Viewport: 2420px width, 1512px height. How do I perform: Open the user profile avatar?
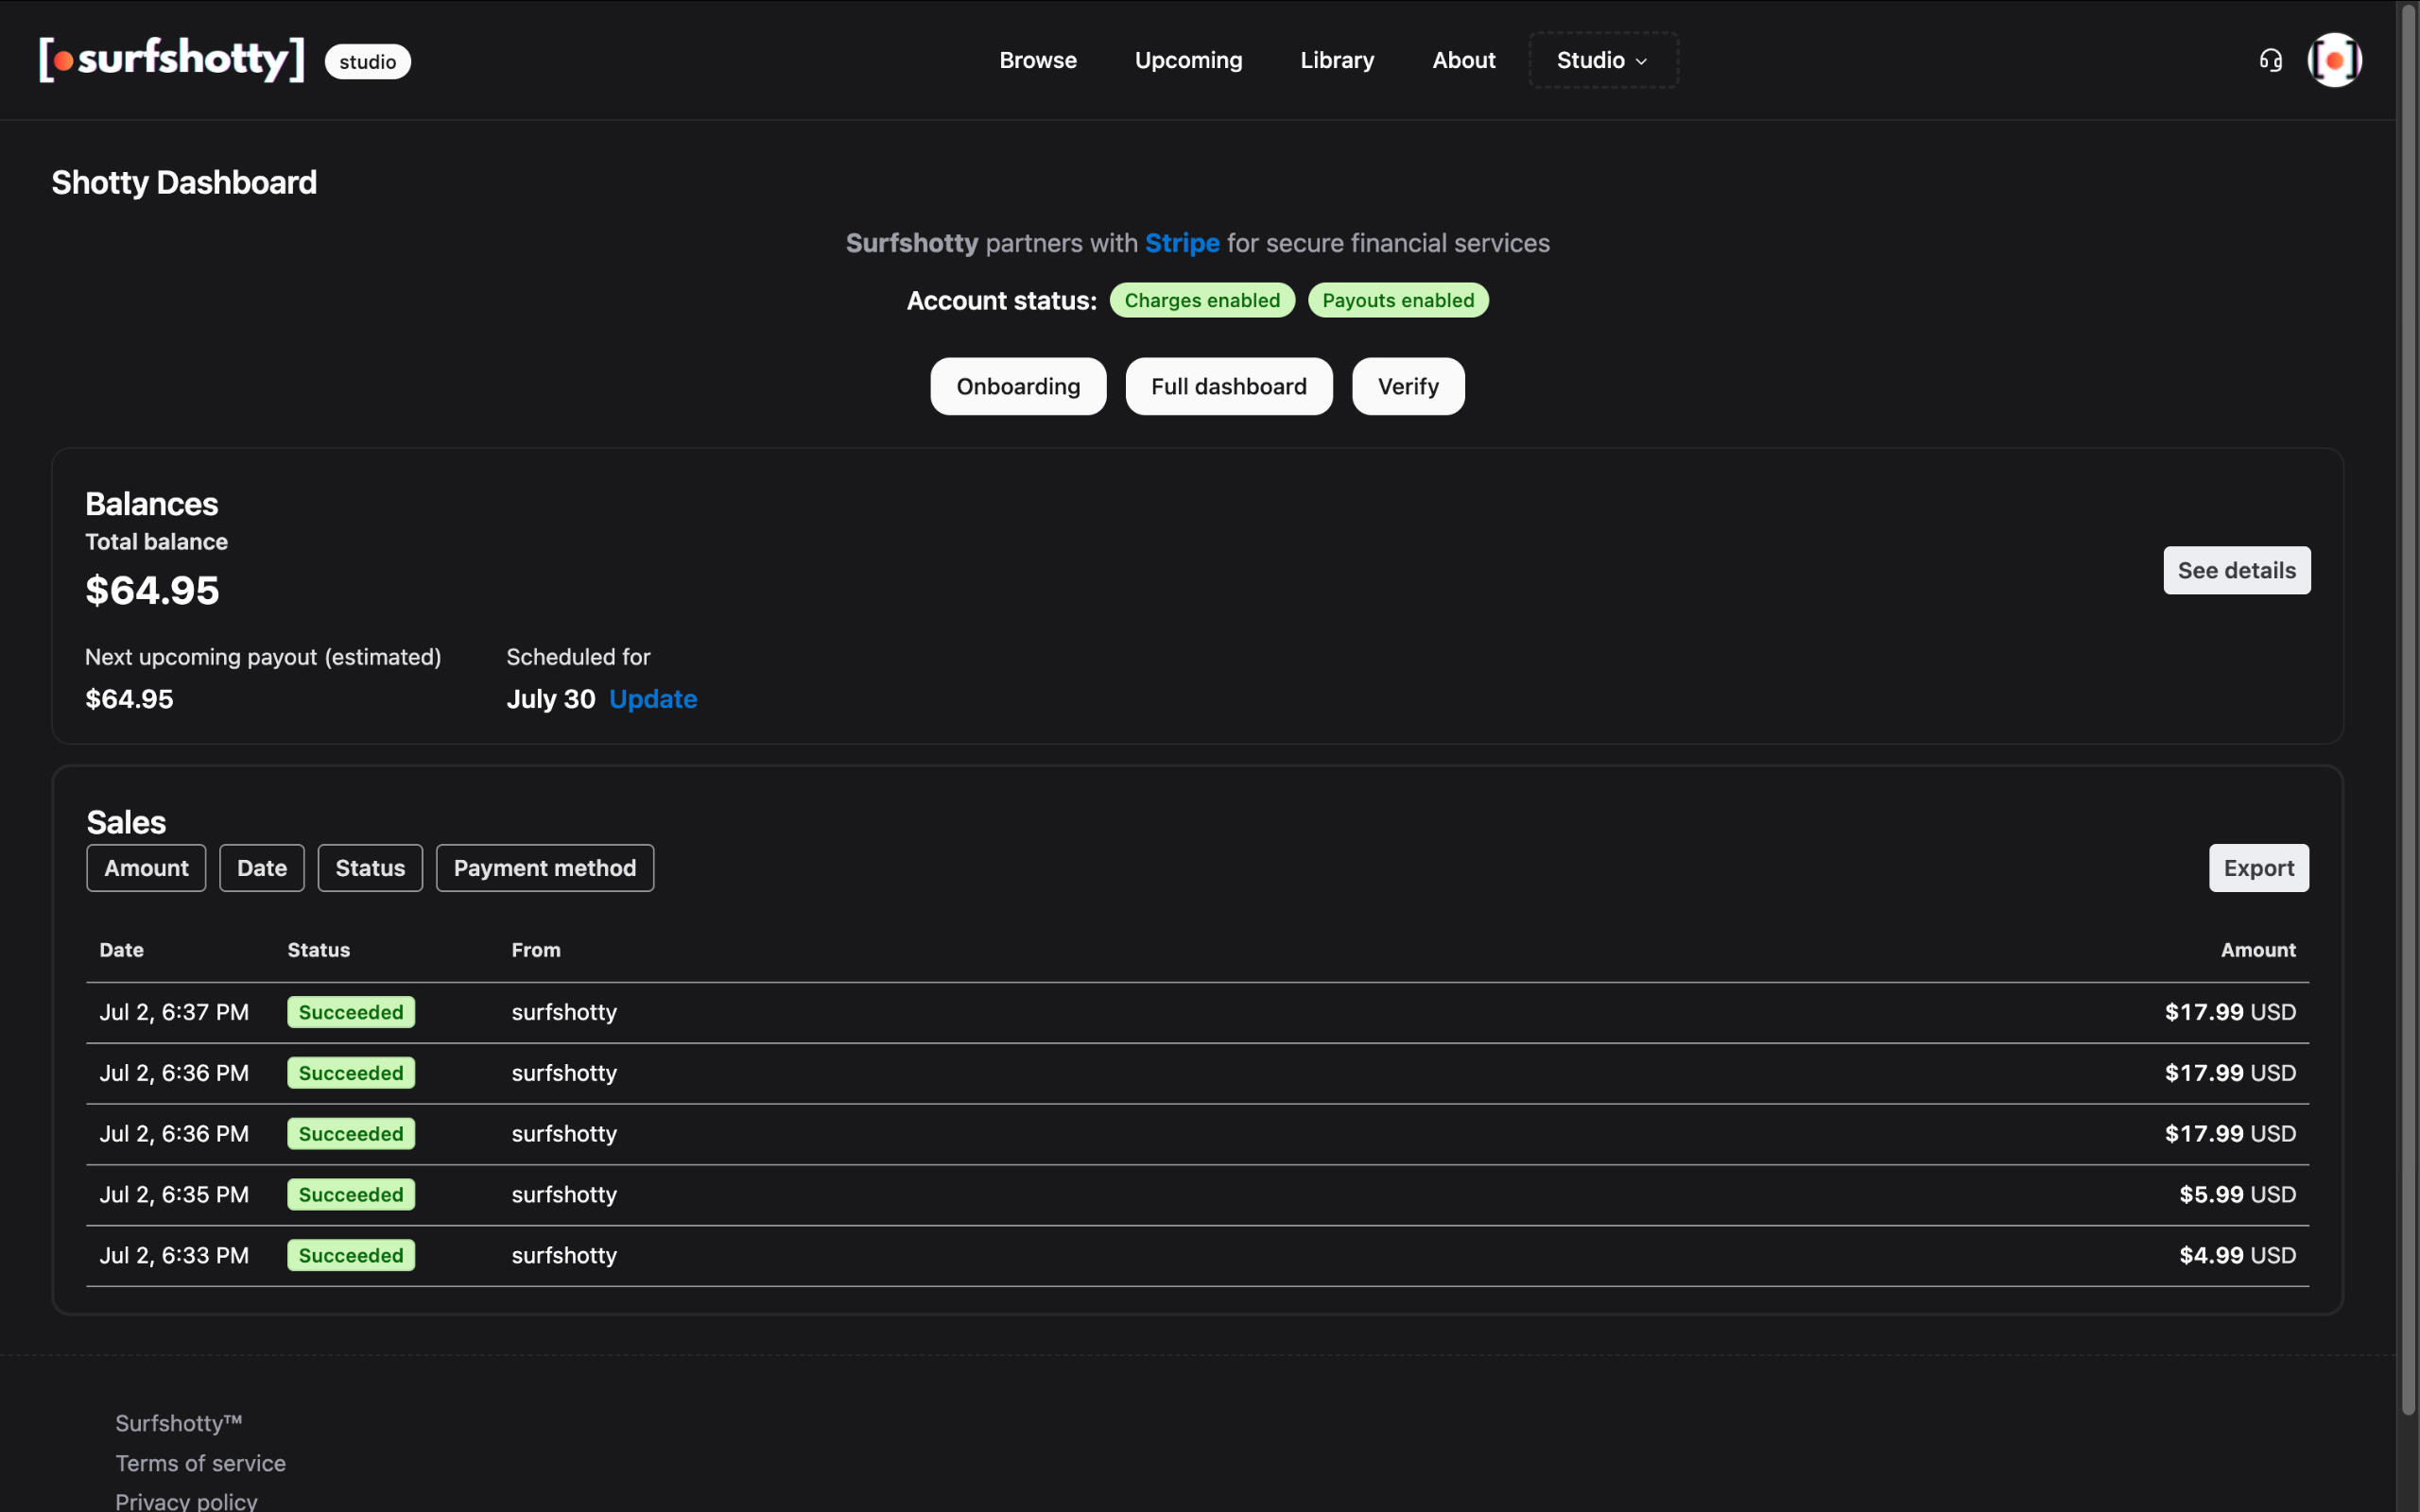(2334, 60)
